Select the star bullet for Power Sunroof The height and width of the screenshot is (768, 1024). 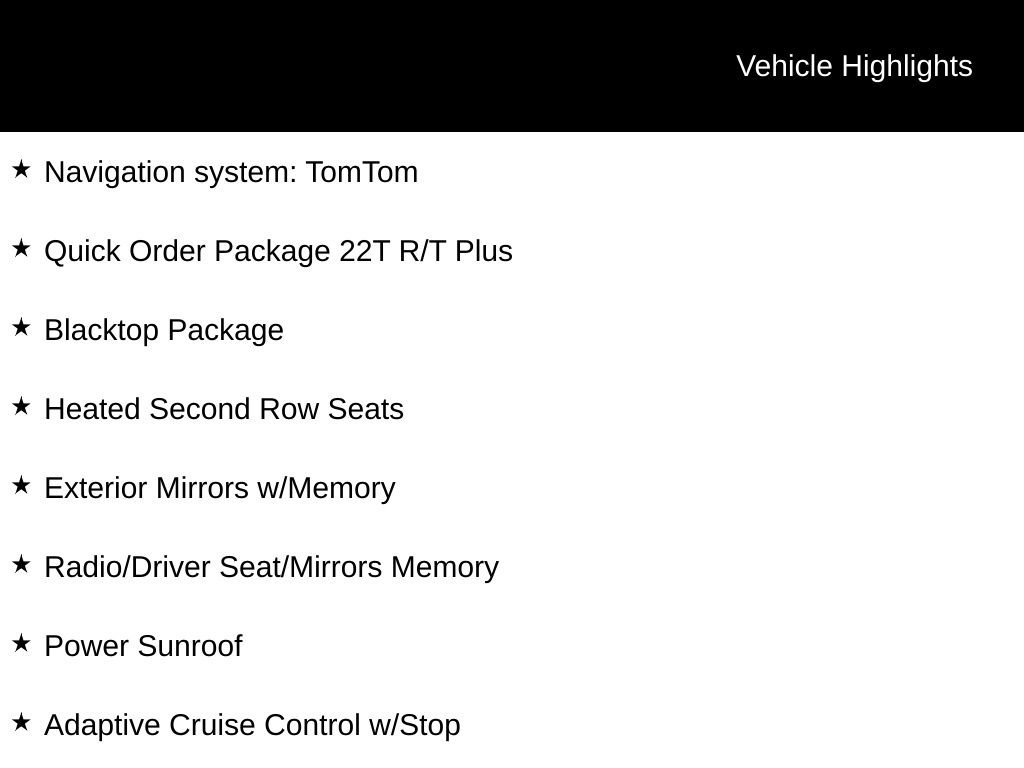(x=21, y=643)
